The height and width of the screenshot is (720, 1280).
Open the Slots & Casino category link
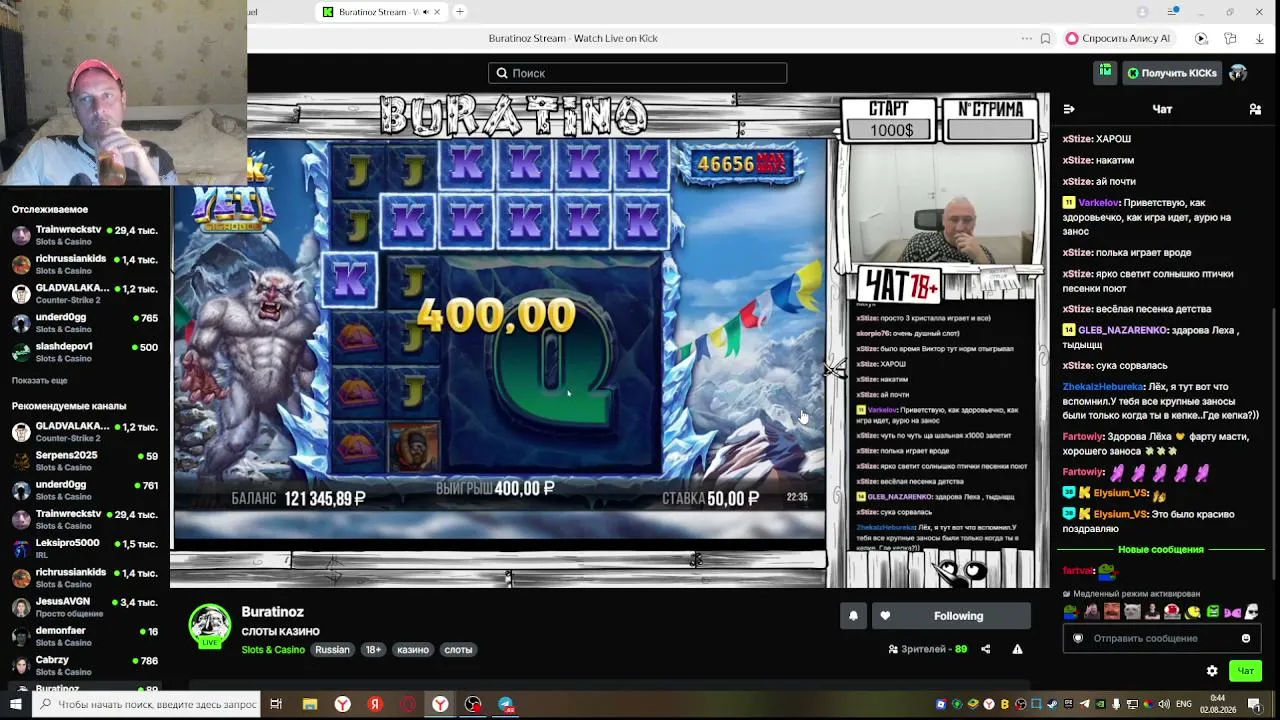(x=273, y=650)
